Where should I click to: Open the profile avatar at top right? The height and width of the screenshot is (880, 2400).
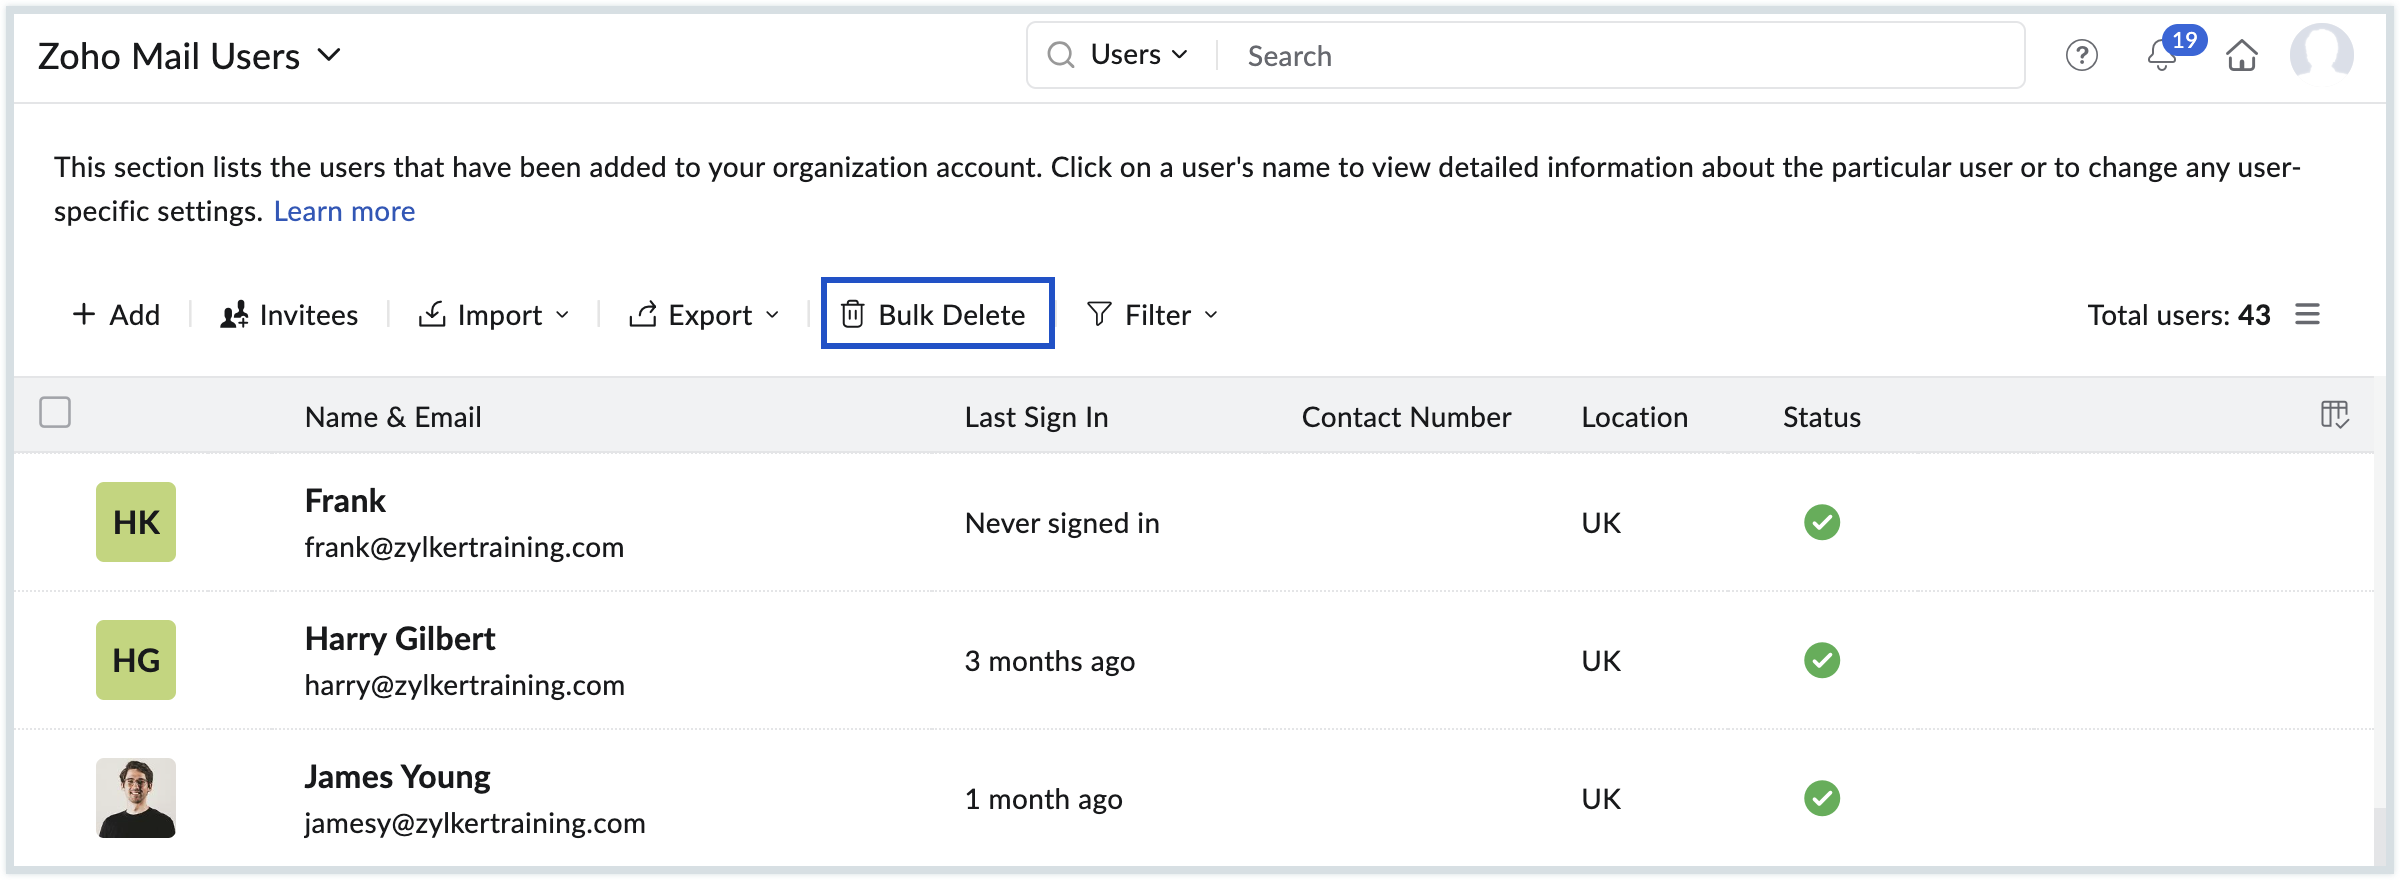click(2321, 54)
